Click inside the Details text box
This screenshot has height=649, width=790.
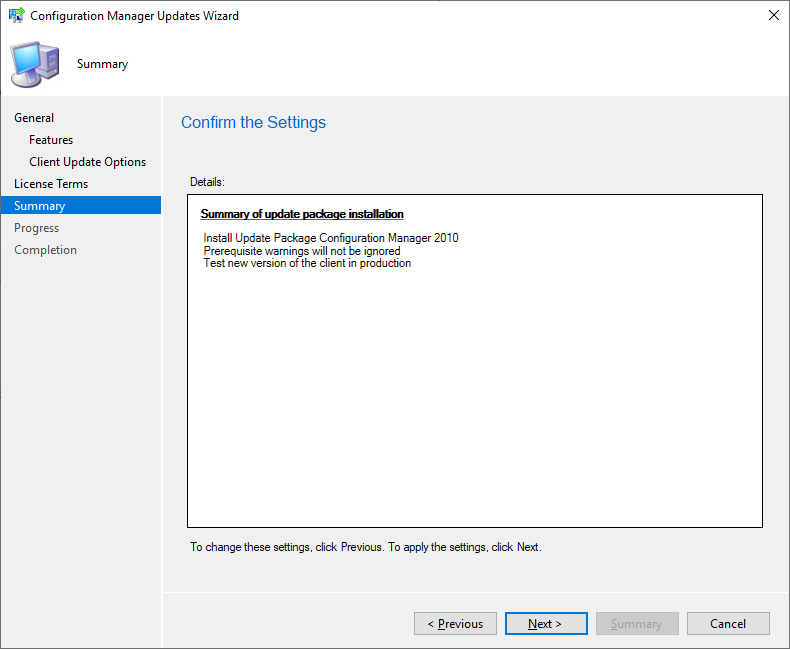(x=474, y=400)
